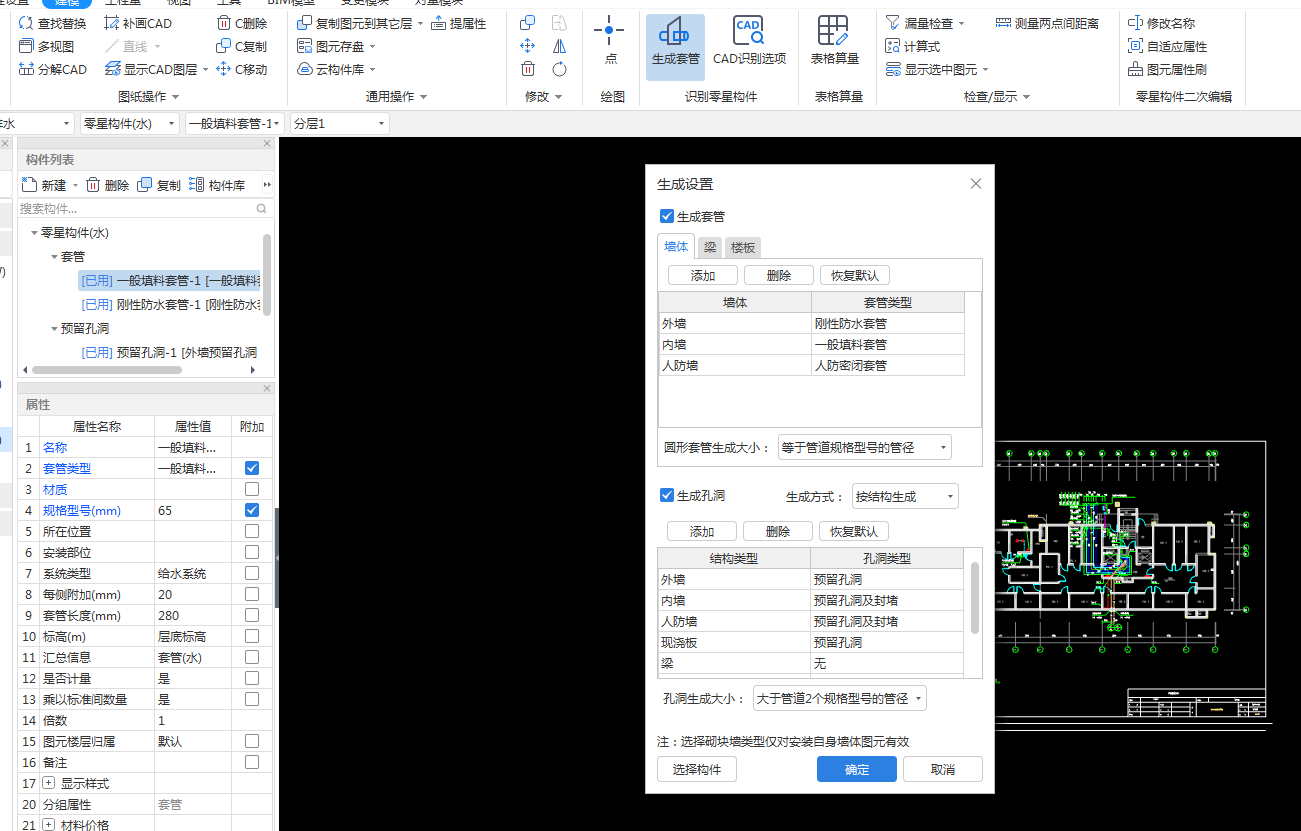The width and height of the screenshot is (1301, 831).
Task: Toggle 附加 checkbox for 套管长度(mm) row
Action: [252, 615]
